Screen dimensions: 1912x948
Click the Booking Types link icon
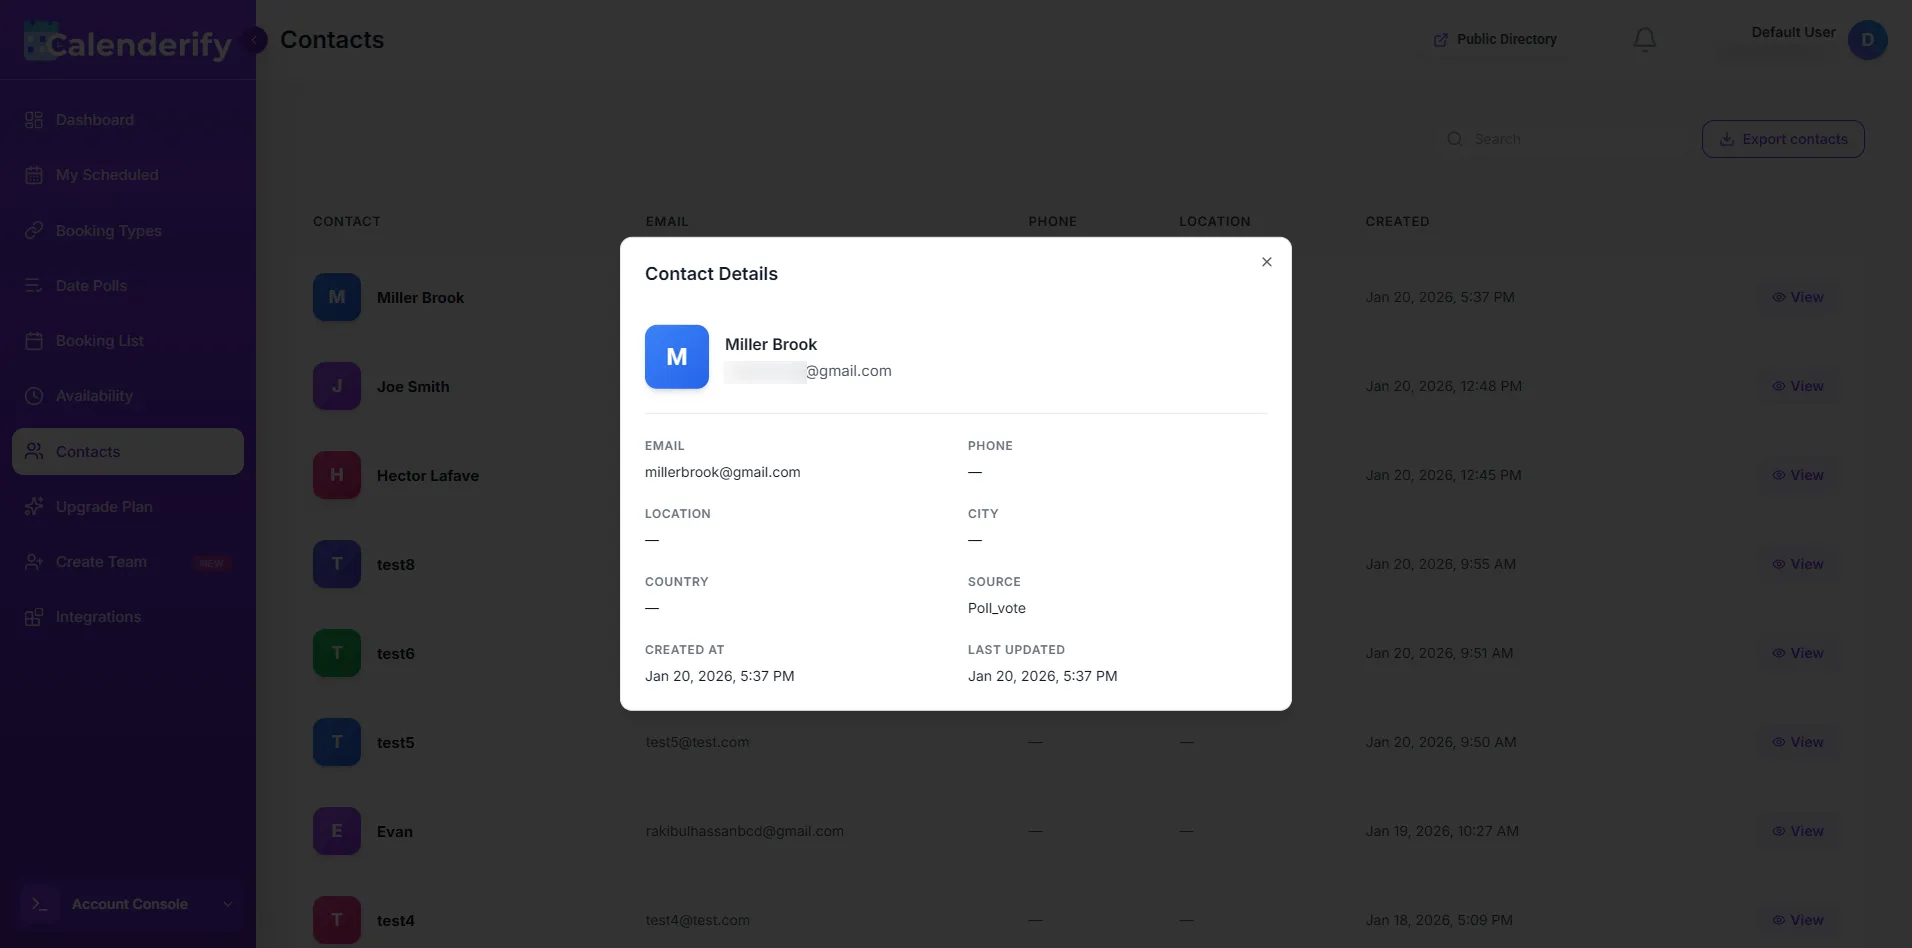tap(34, 231)
